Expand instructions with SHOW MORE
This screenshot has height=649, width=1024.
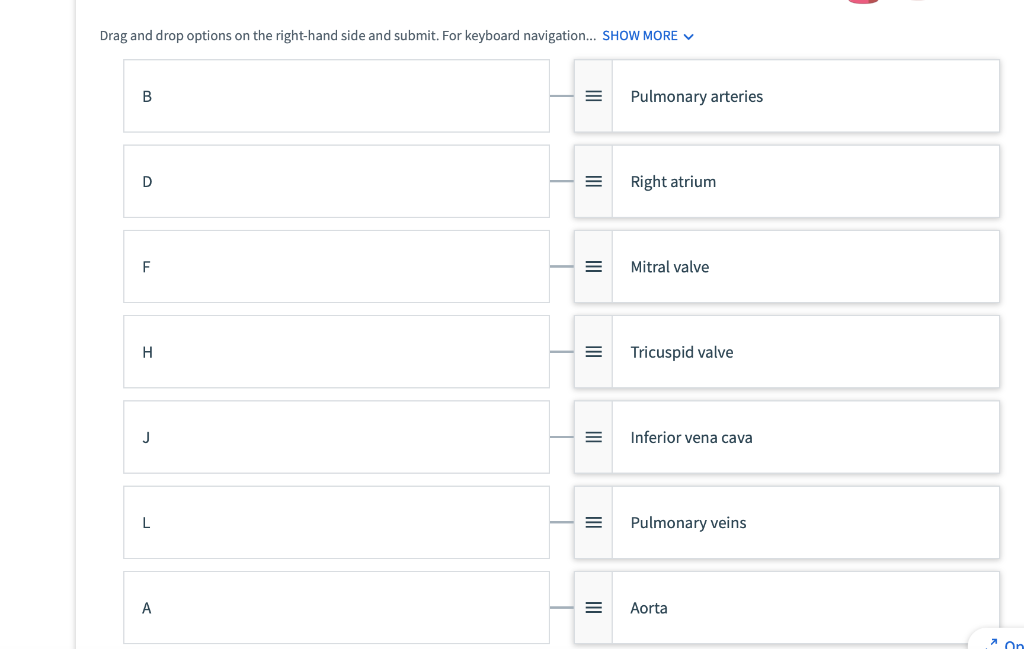click(640, 36)
